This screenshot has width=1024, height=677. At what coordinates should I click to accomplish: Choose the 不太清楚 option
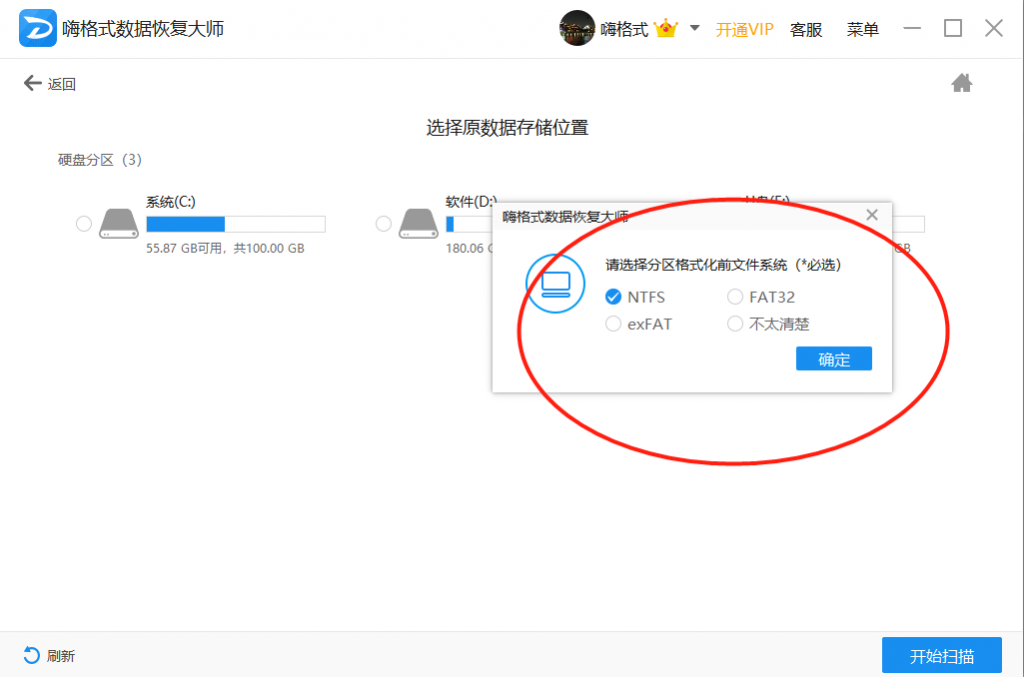(768, 324)
